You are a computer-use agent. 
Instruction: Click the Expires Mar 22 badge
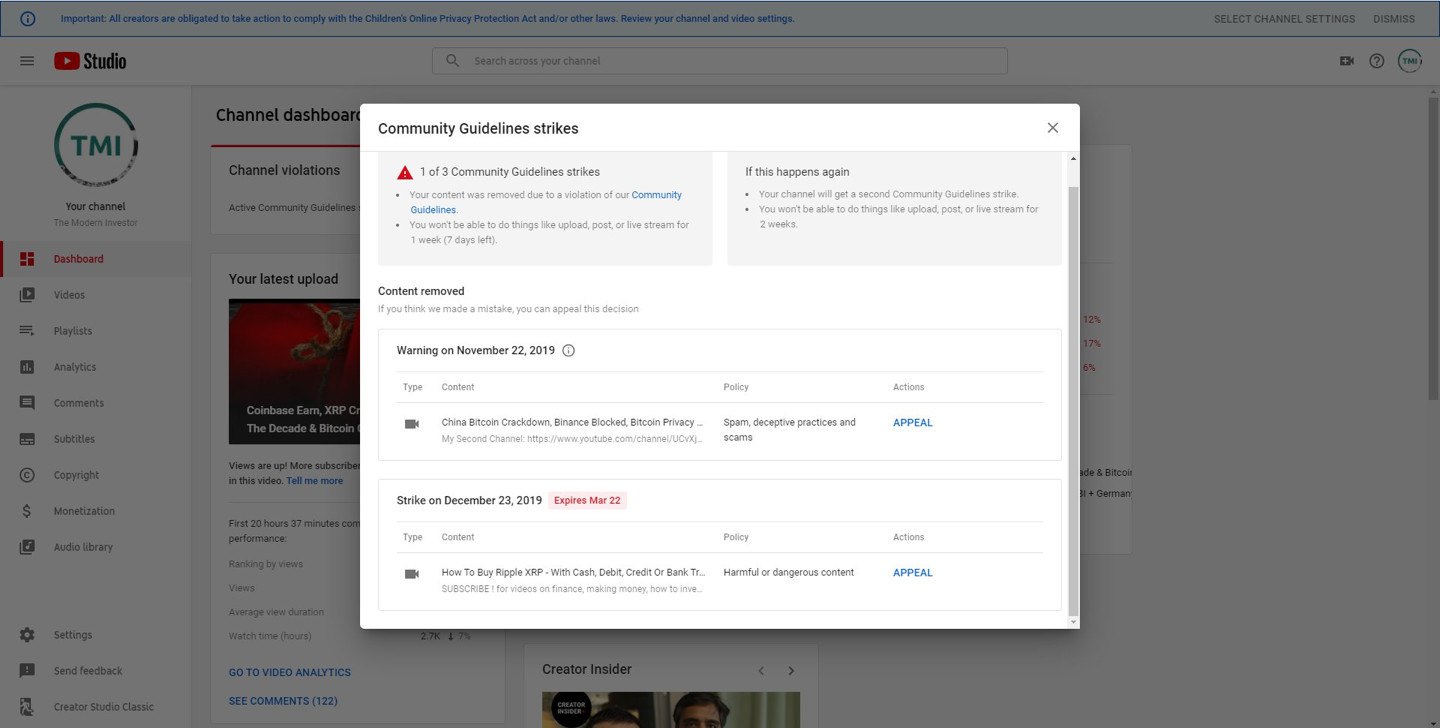click(587, 501)
